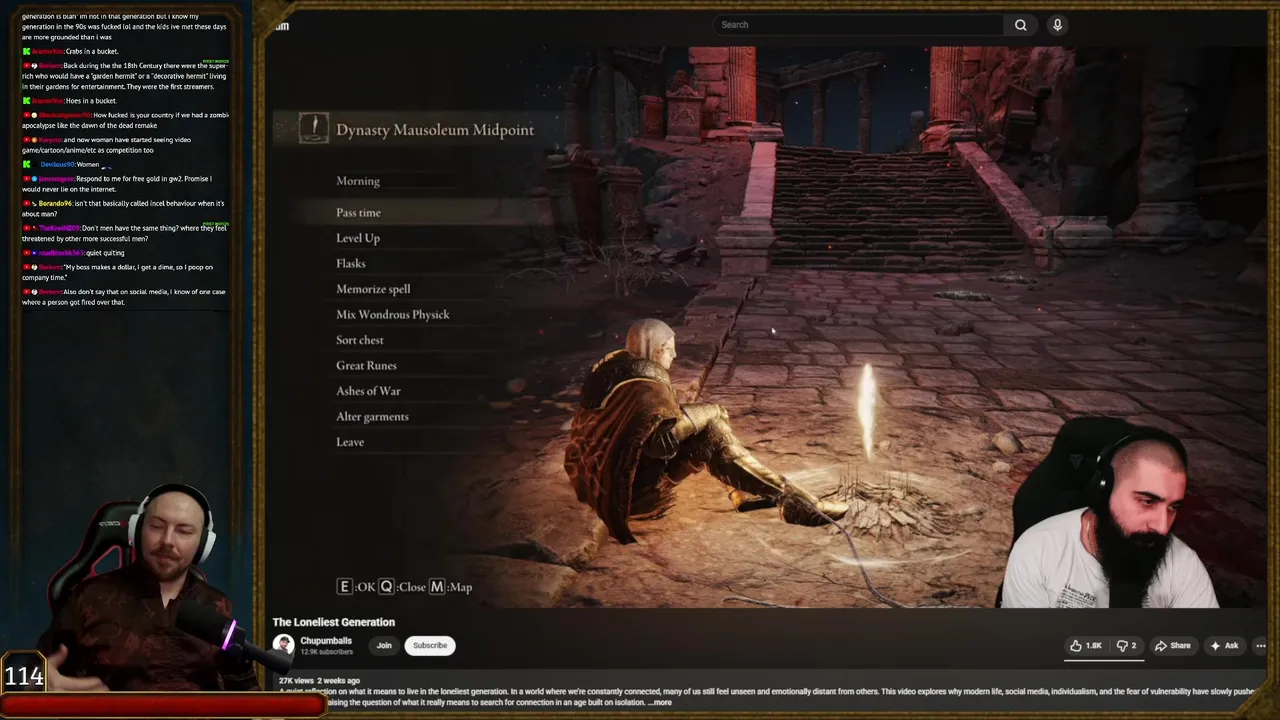Click the Ask sparkle button
The height and width of the screenshot is (720, 1280).
(1225, 646)
